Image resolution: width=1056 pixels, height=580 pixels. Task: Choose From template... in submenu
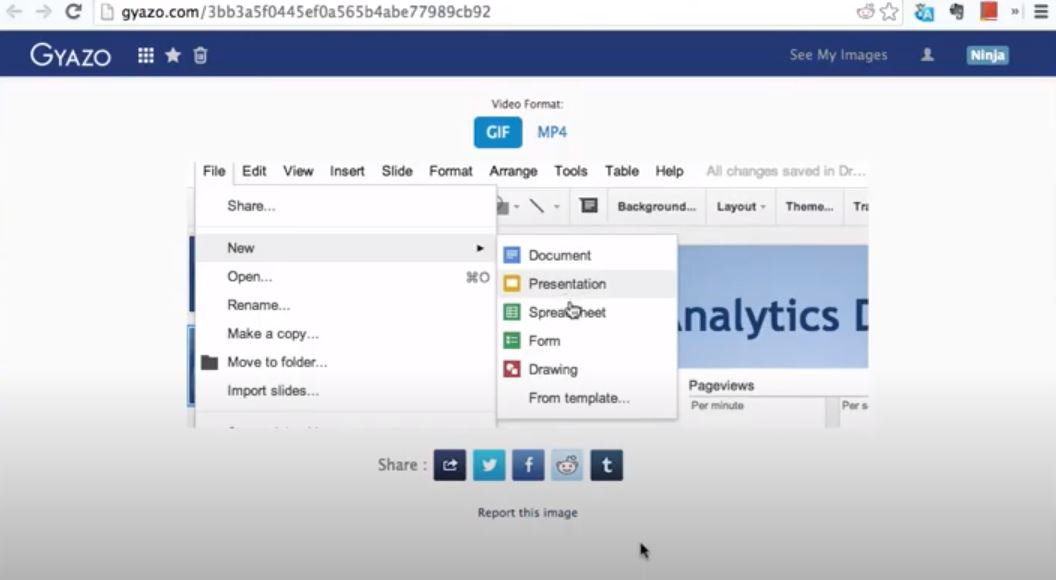587,398
